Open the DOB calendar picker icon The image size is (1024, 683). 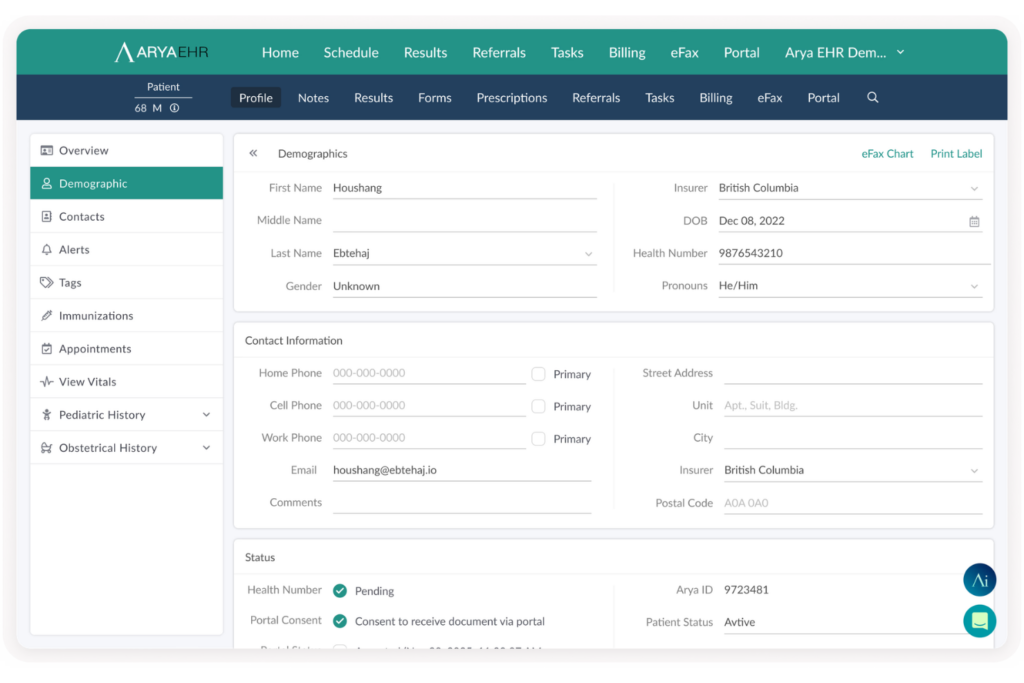click(974, 221)
